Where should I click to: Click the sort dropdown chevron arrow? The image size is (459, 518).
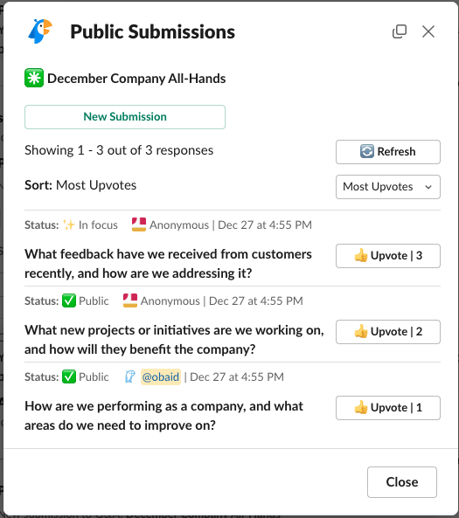click(x=428, y=187)
